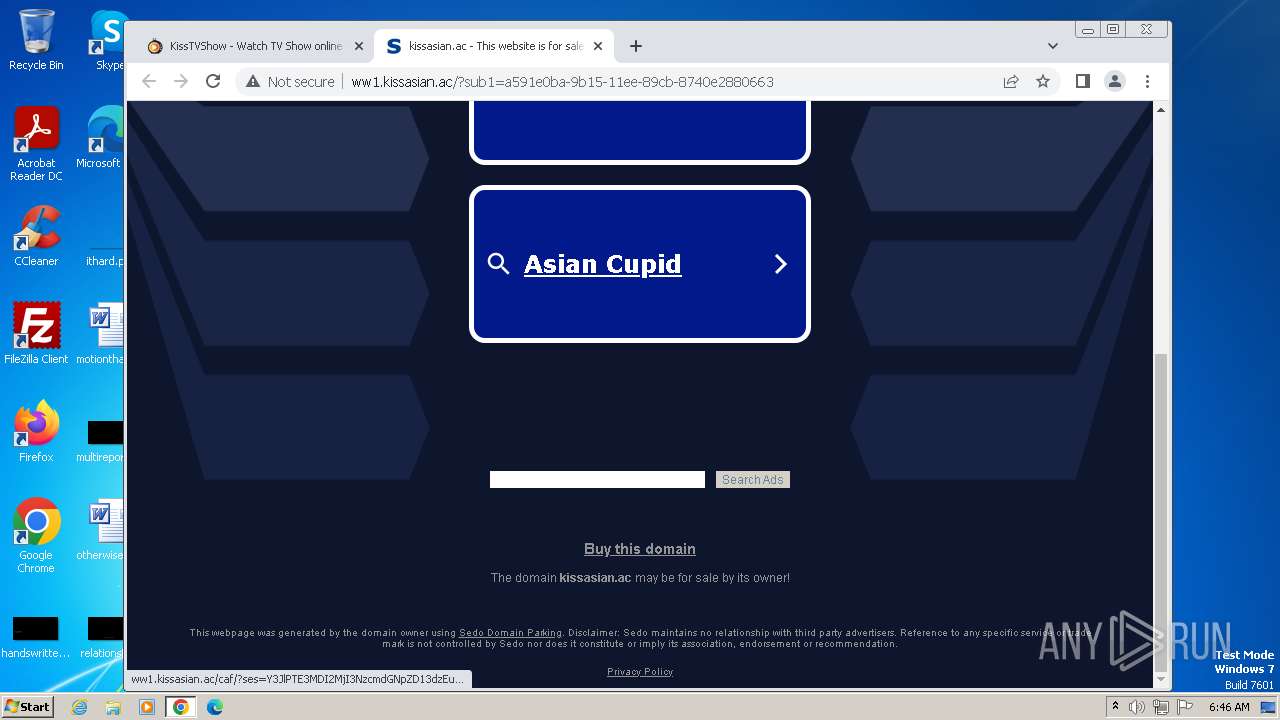Open the Buy this domain link
1280x720 pixels.
640,549
